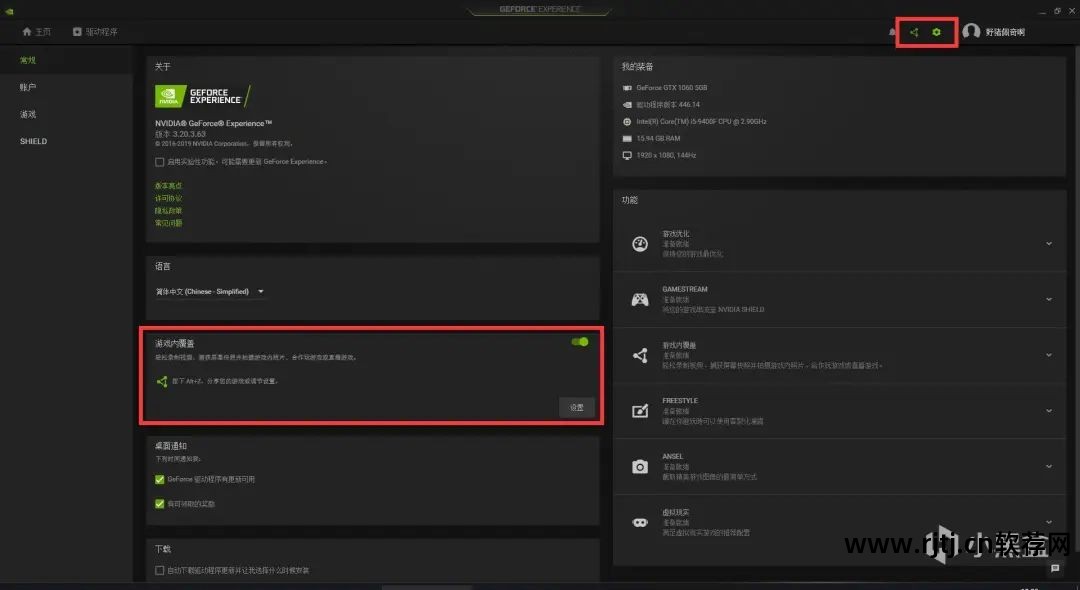This screenshot has width=1080, height=590.
Task: Open the 版本亮点 release highlights link
Action: 169,186
